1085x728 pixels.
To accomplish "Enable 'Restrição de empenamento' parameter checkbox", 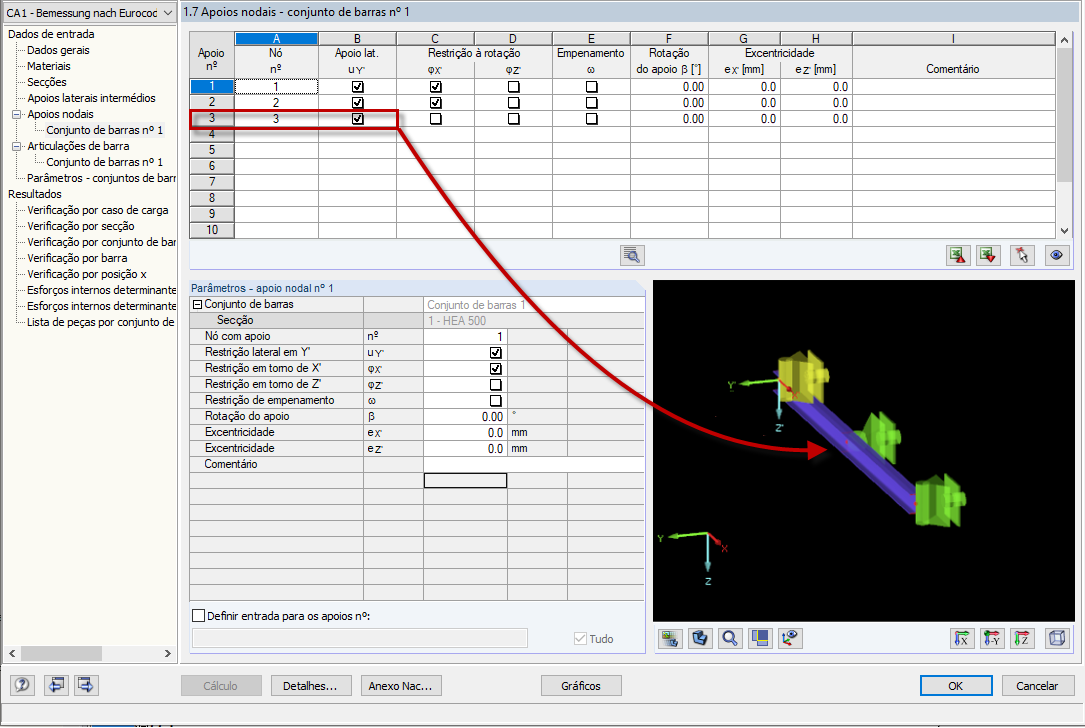I will point(495,401).
